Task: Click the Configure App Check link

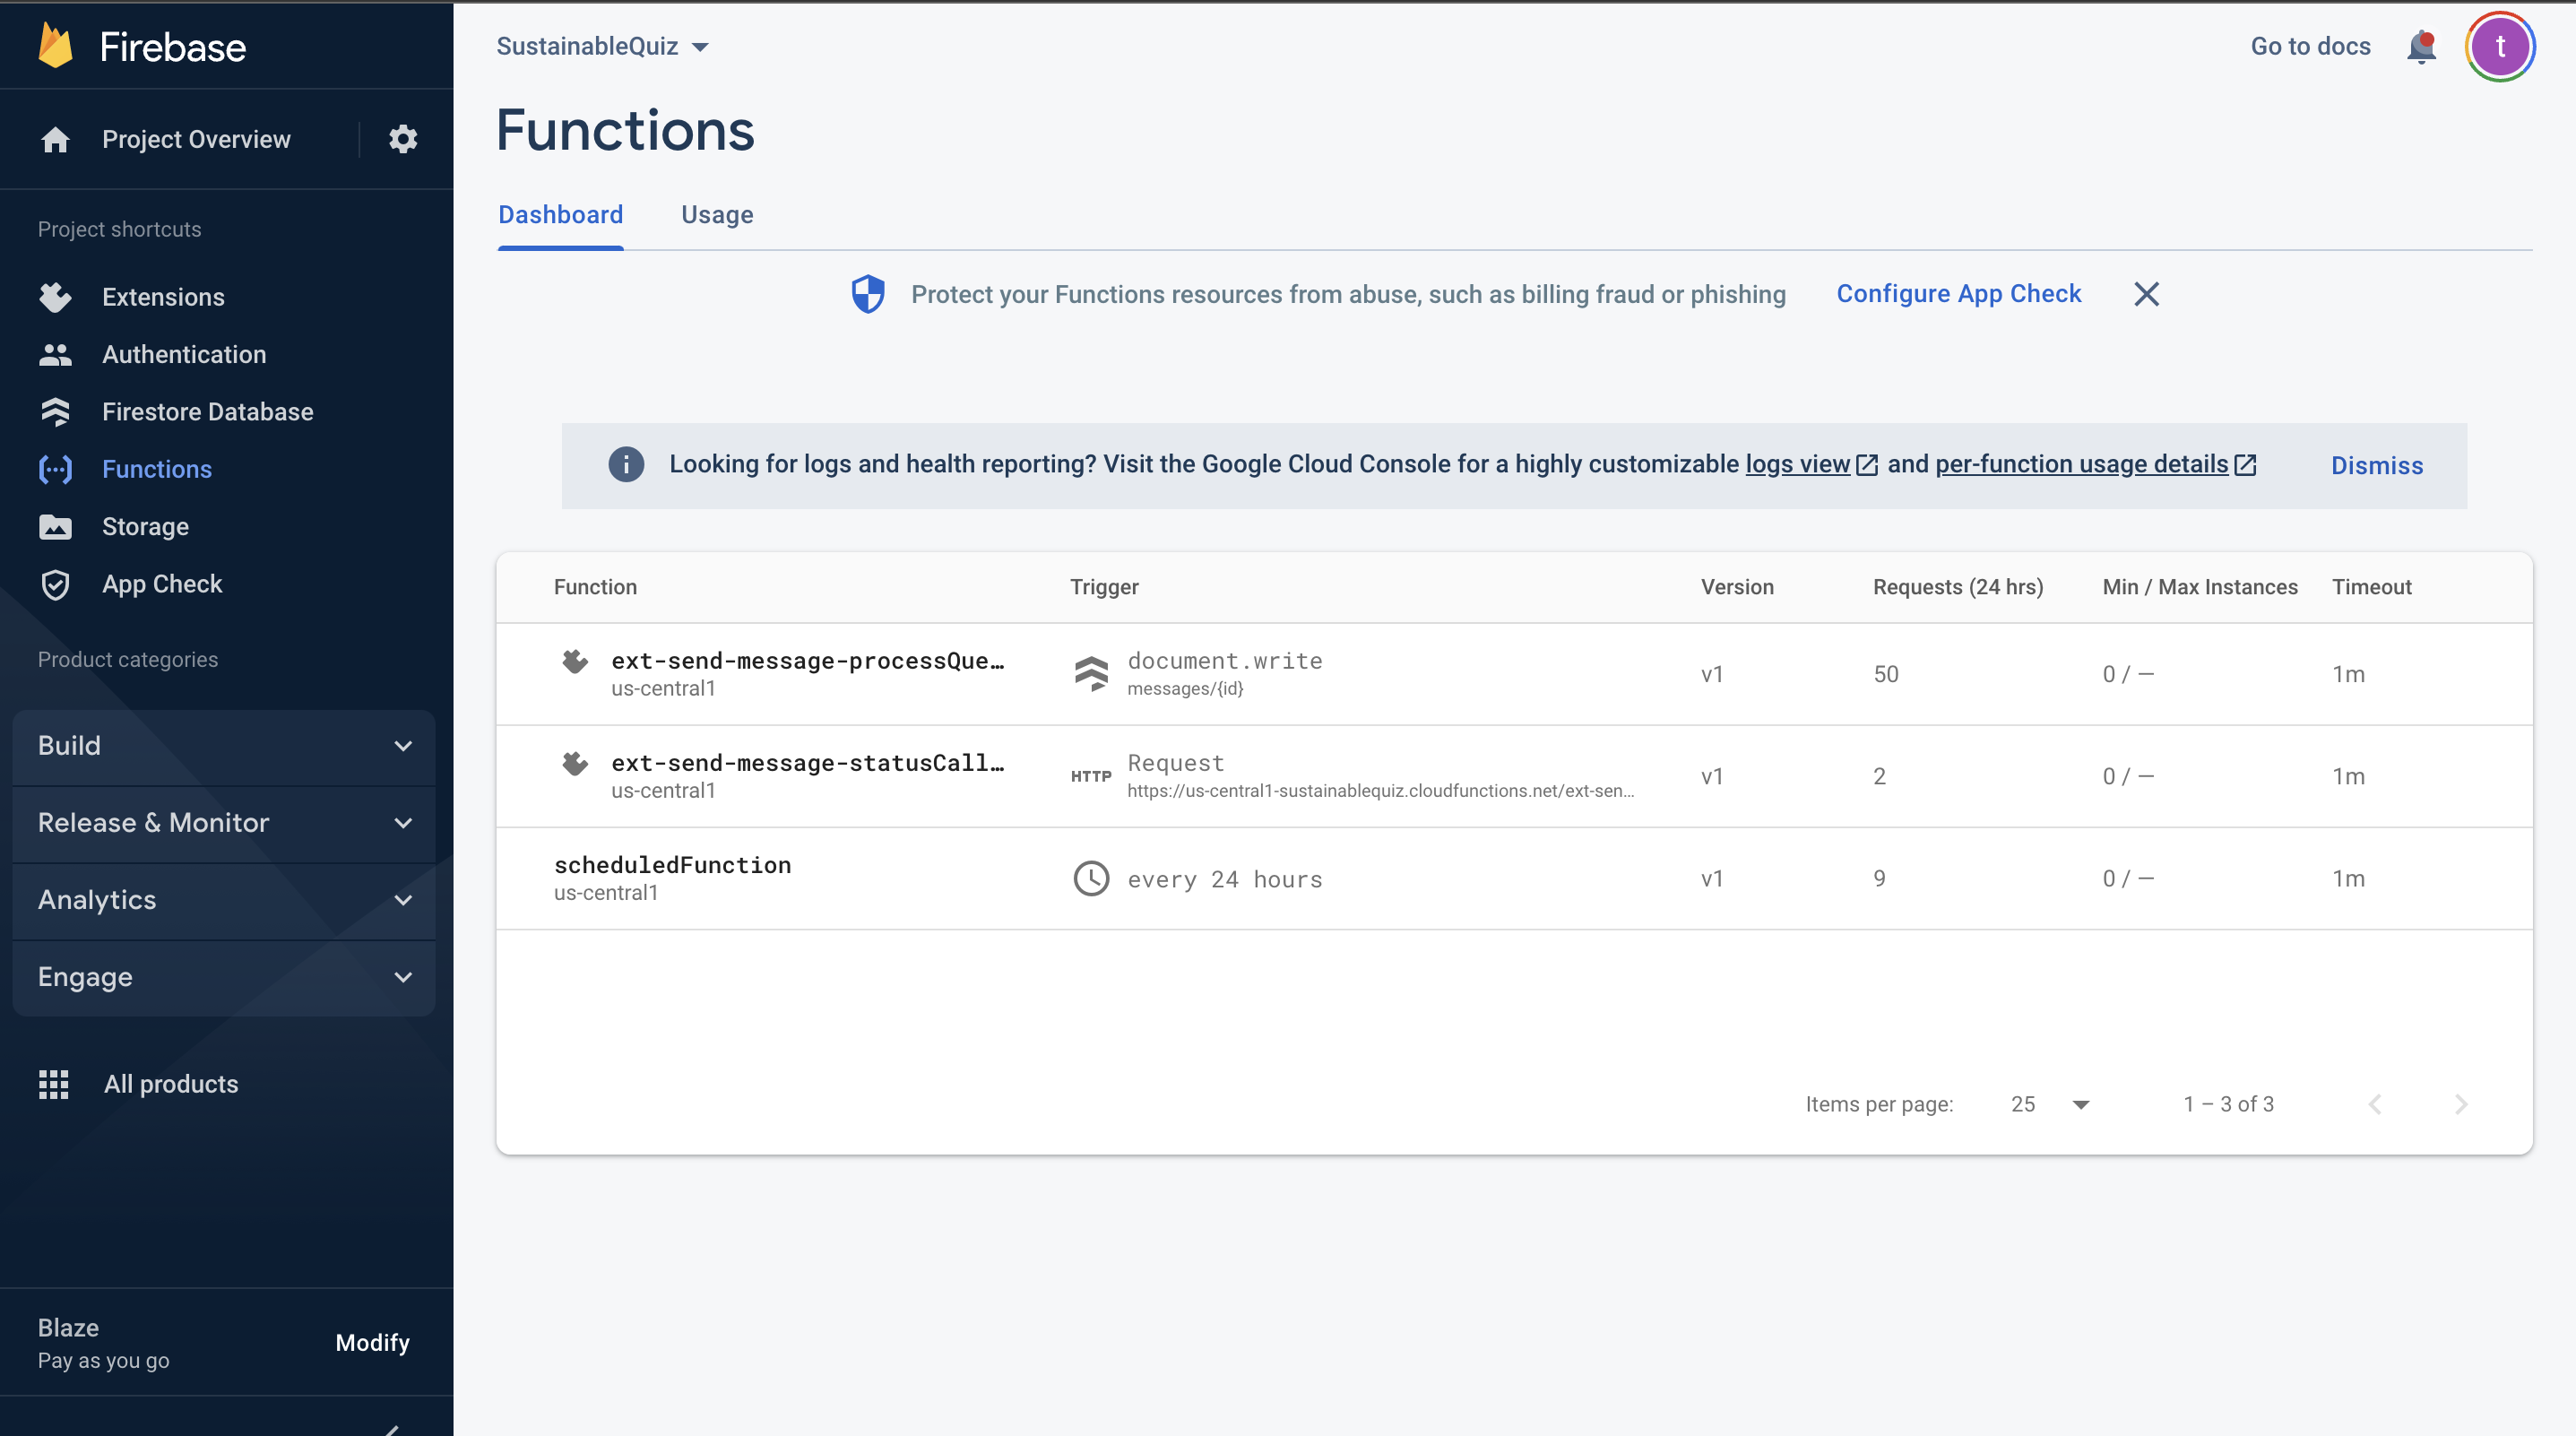Action: pos(1958,294)
